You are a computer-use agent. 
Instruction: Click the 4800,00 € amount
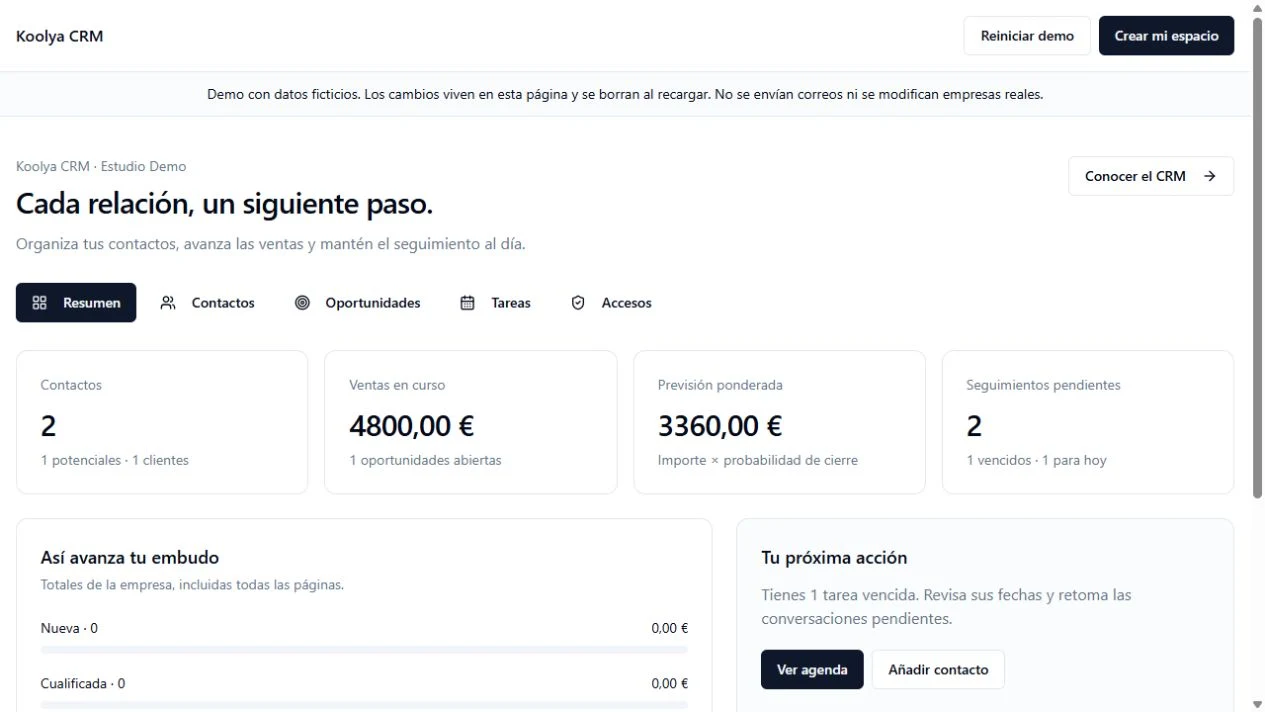[x=411, y=426]
